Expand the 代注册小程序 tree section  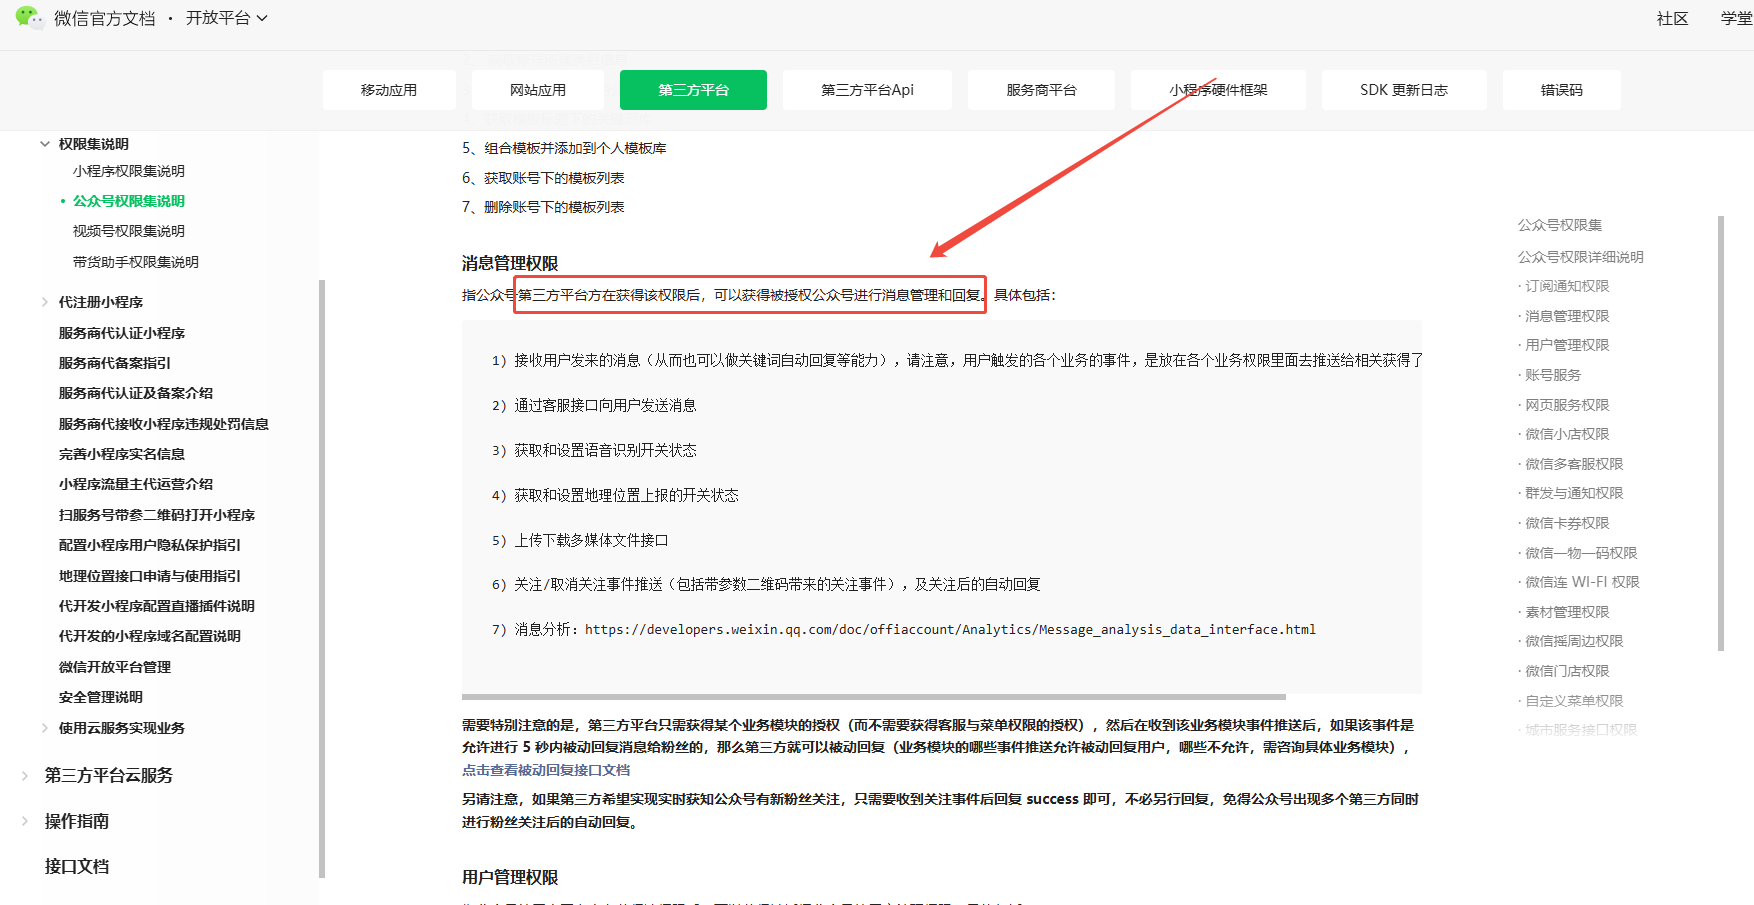pyautogui.click(x=45, y=302)
